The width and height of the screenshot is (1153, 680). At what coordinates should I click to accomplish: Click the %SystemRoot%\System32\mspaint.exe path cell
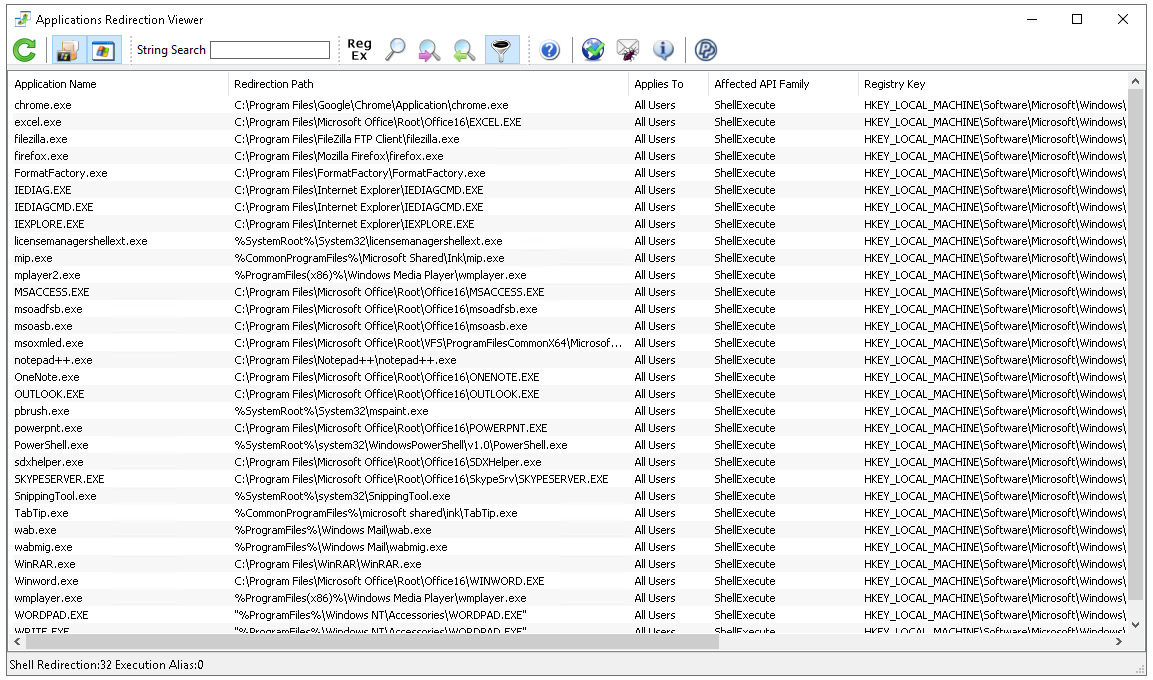click(331, 411)
